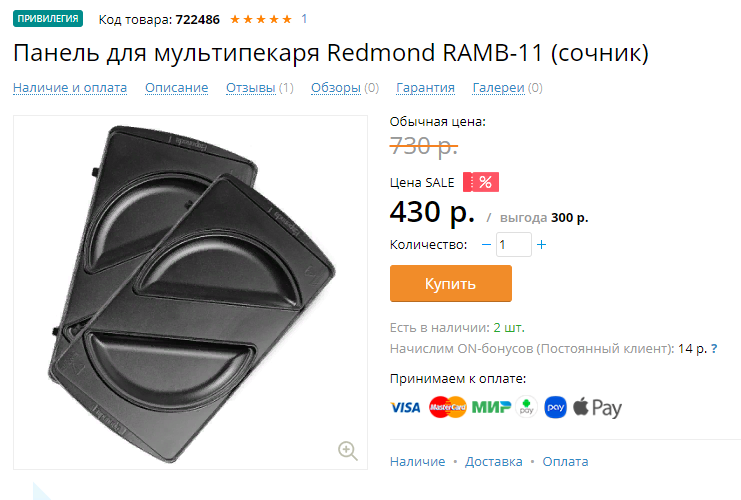Click the Apple Pay logo
This screenshot has width=741, height=500.
[x=597, y=408]
